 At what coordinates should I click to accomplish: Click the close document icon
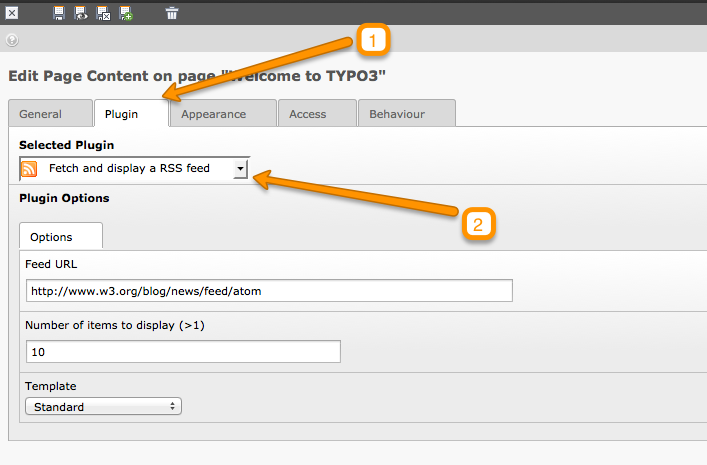pyautogui.click(x=13, y=13)
